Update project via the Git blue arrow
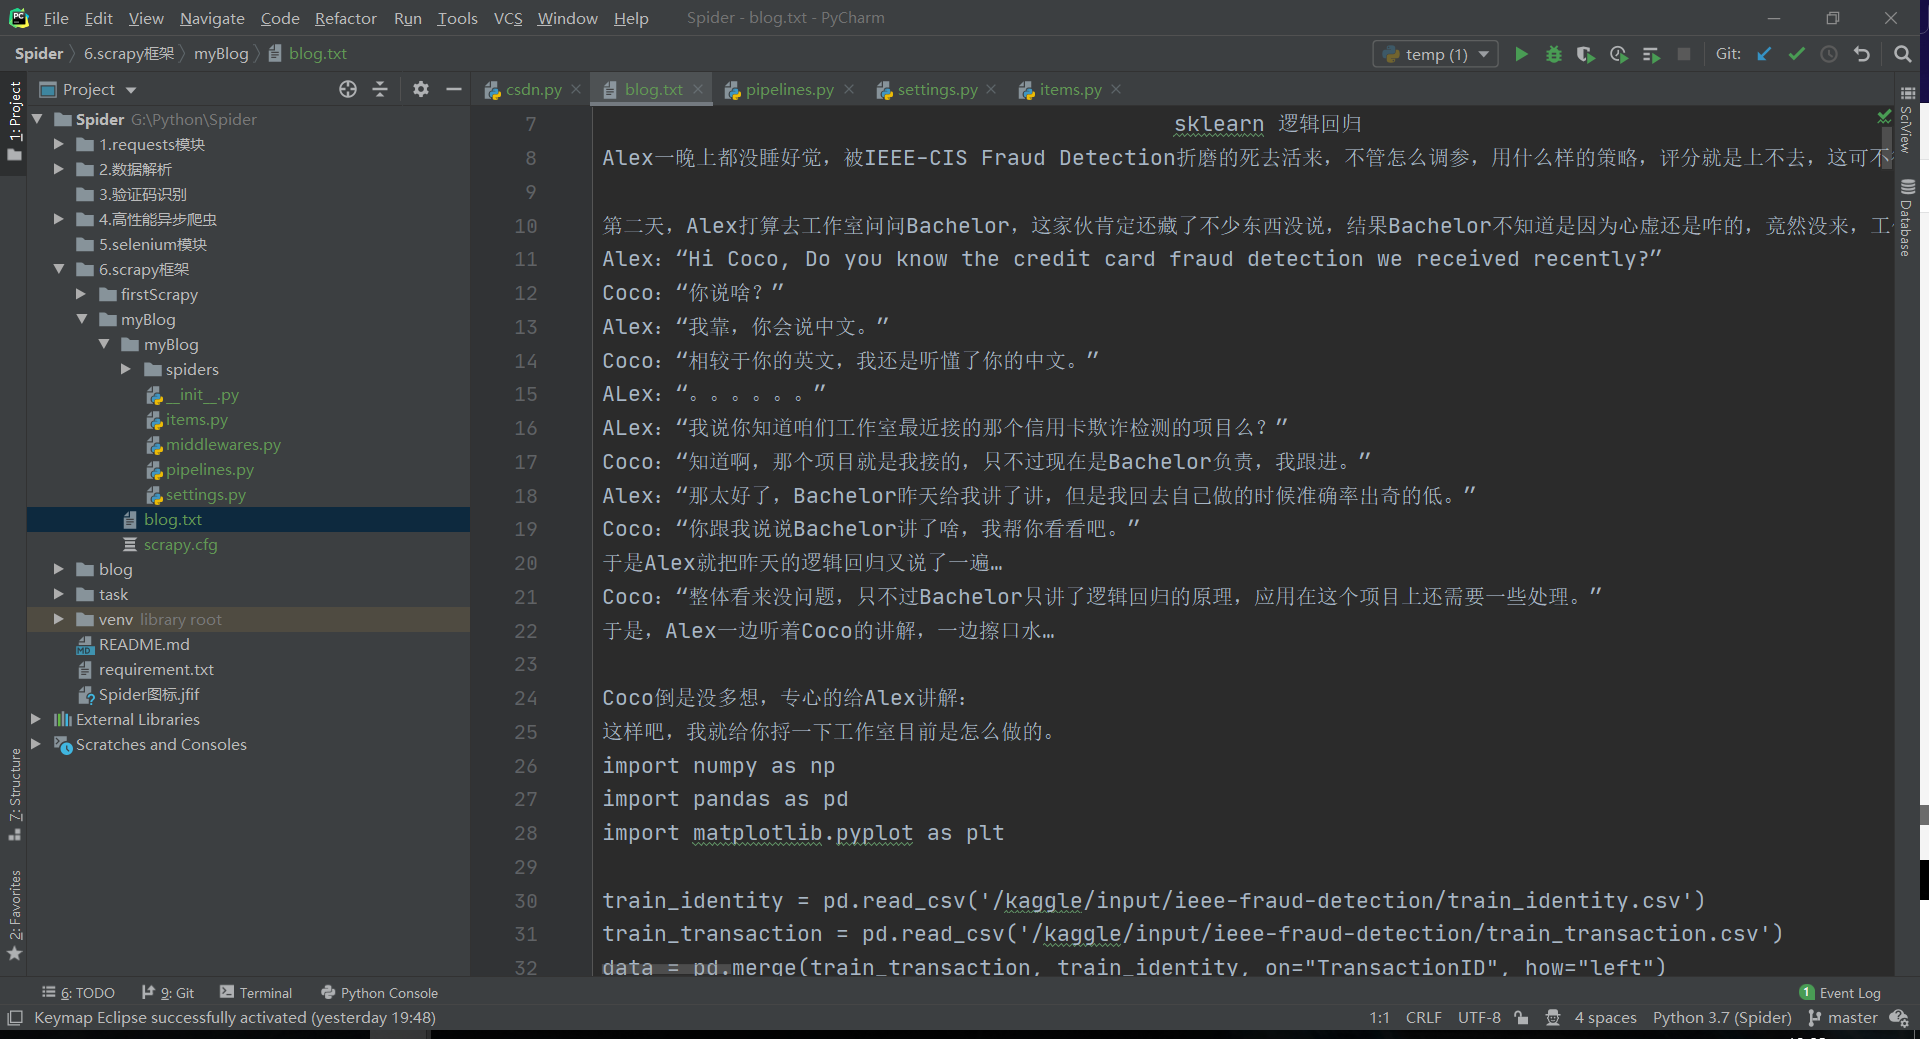The image size is (1929, 1039). pyautogui.click(x=1764, y=54)
